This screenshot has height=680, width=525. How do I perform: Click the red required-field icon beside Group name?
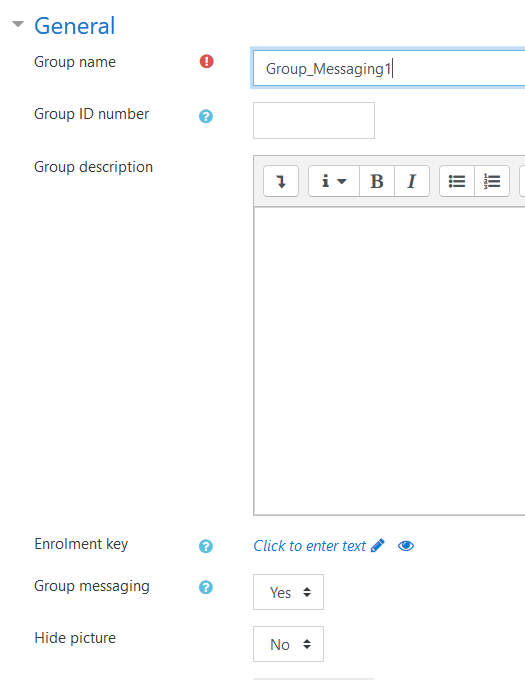pyautogui.click(x=206, y=62)
